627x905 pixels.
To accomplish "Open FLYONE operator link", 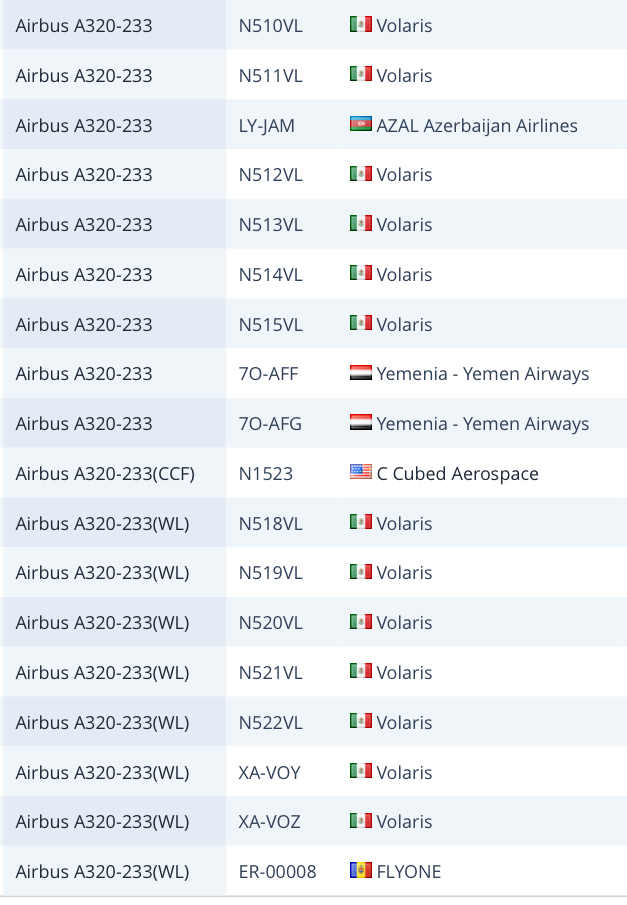I will [408, 872].
